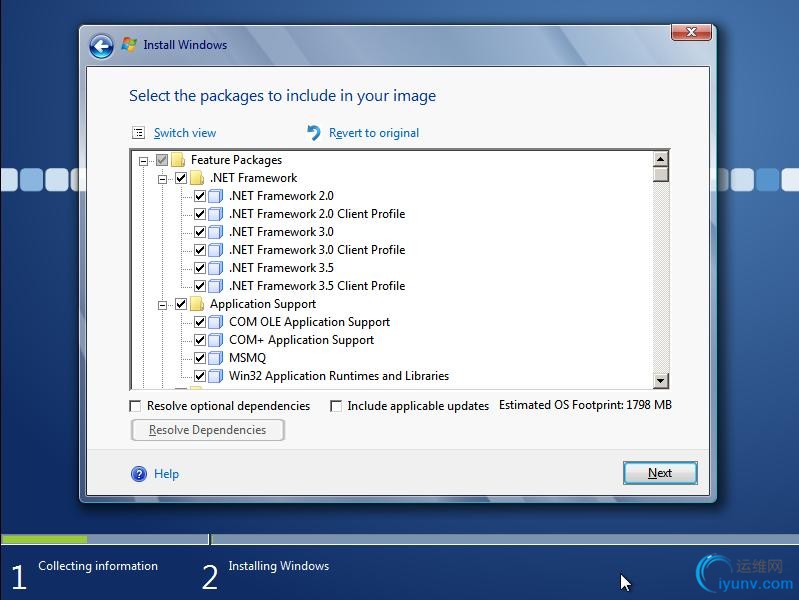This screenshot has height=600, width=799.
Task: Select the MSMQ tree row text
Action: (x=248, y=358)
